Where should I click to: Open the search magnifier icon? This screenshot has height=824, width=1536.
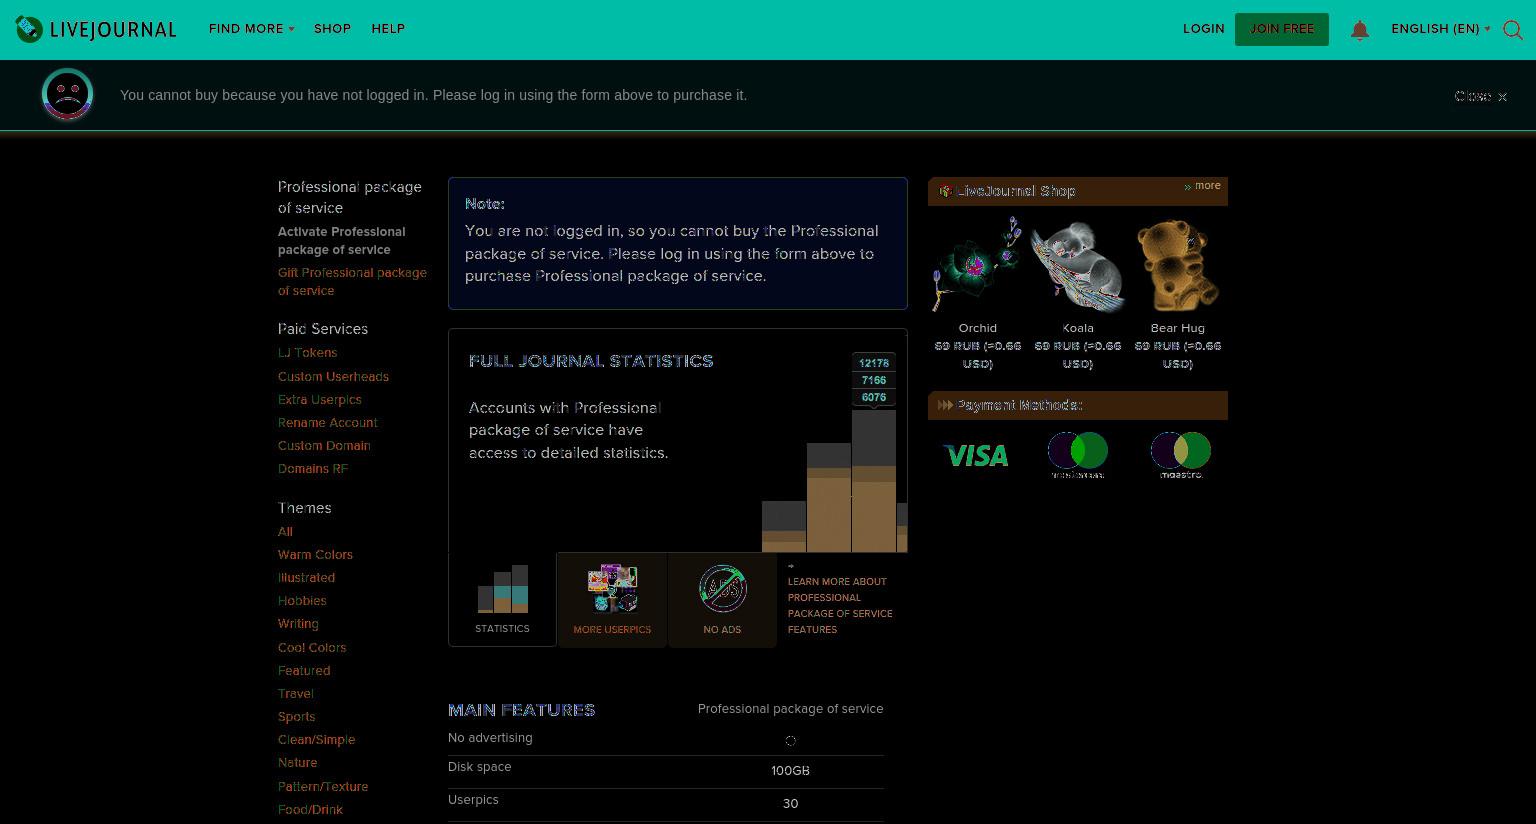tap(1513, 30)
